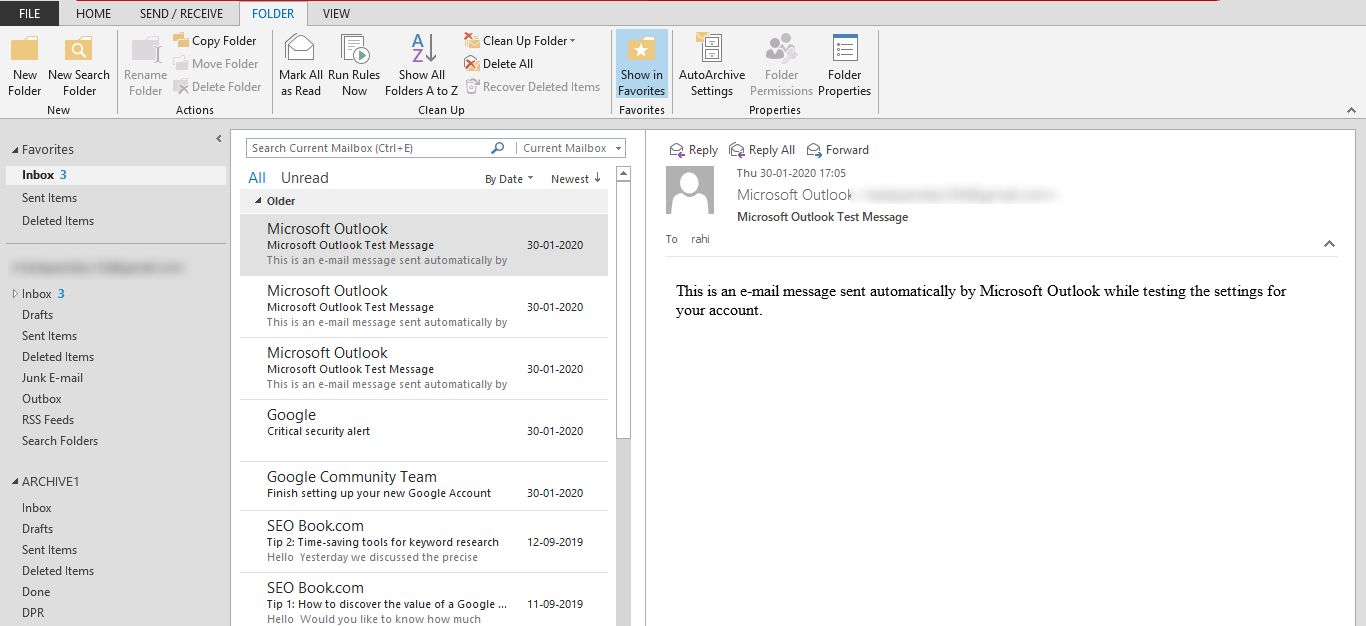Click the Search Current Mailbox field
1366x626 pixels.
coord(368,148)
